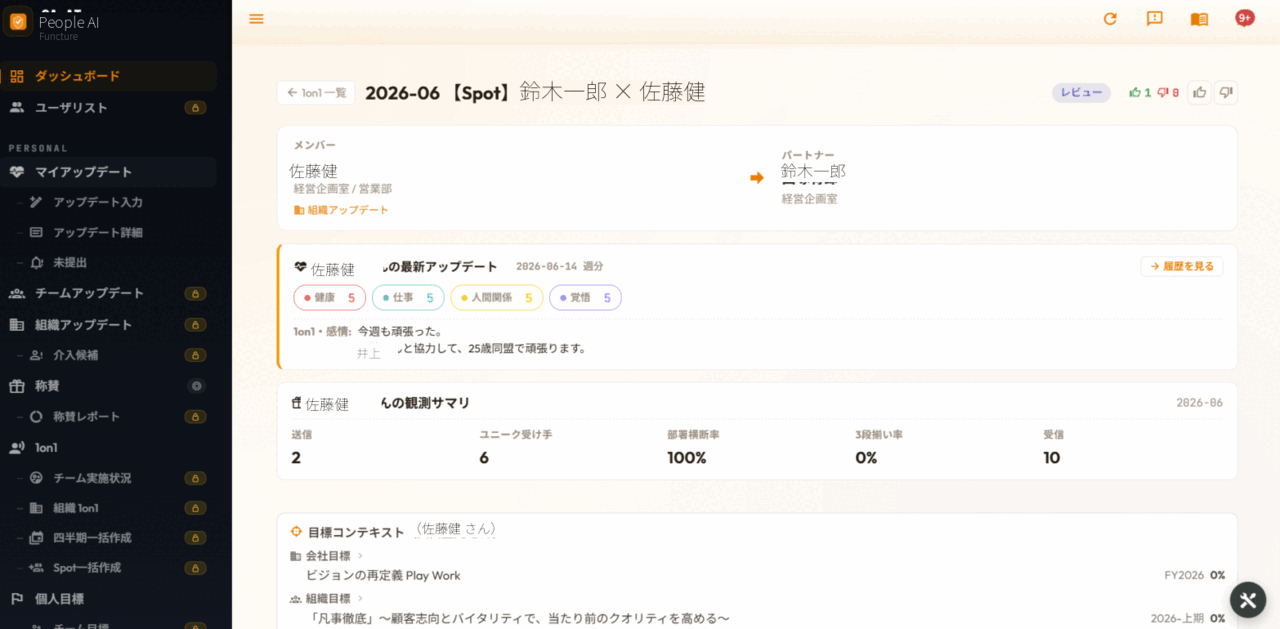The height and width of the screenshot is (629, 1280).
Task: Click partner name 鈴木一郎
Action: pos(813,171)
